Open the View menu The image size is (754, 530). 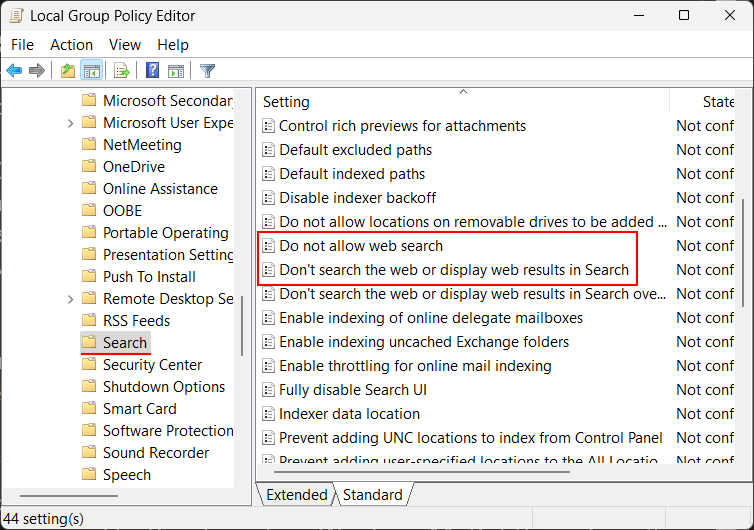(x=125, y=44)
